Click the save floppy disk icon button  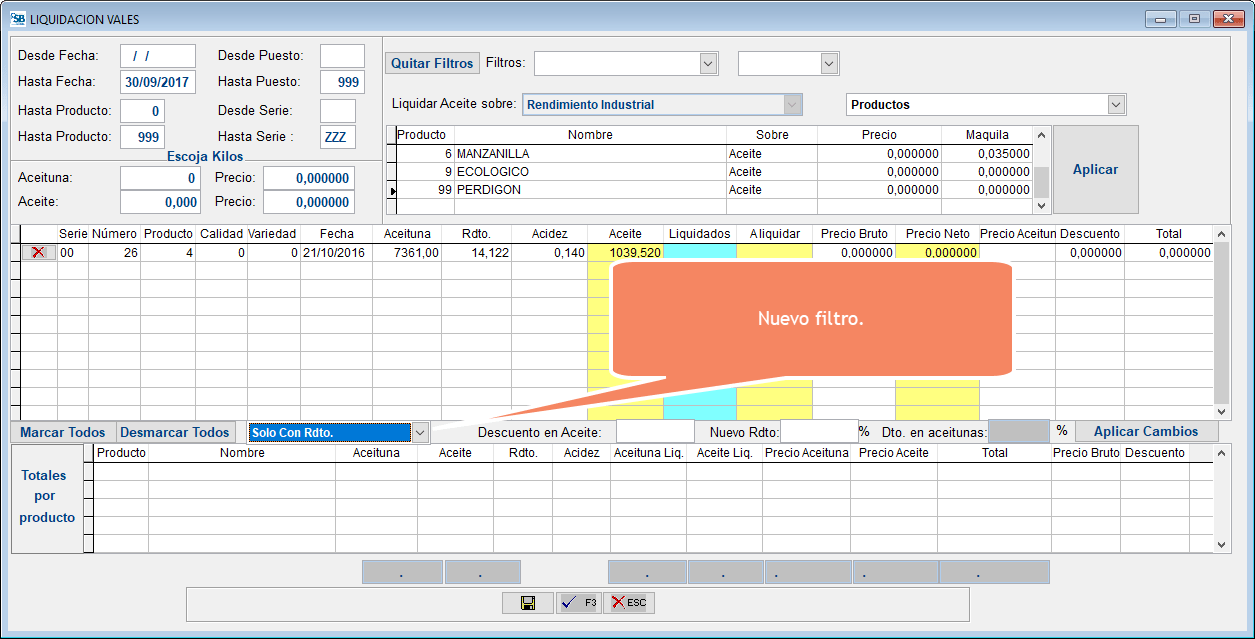tap(528, 603)
